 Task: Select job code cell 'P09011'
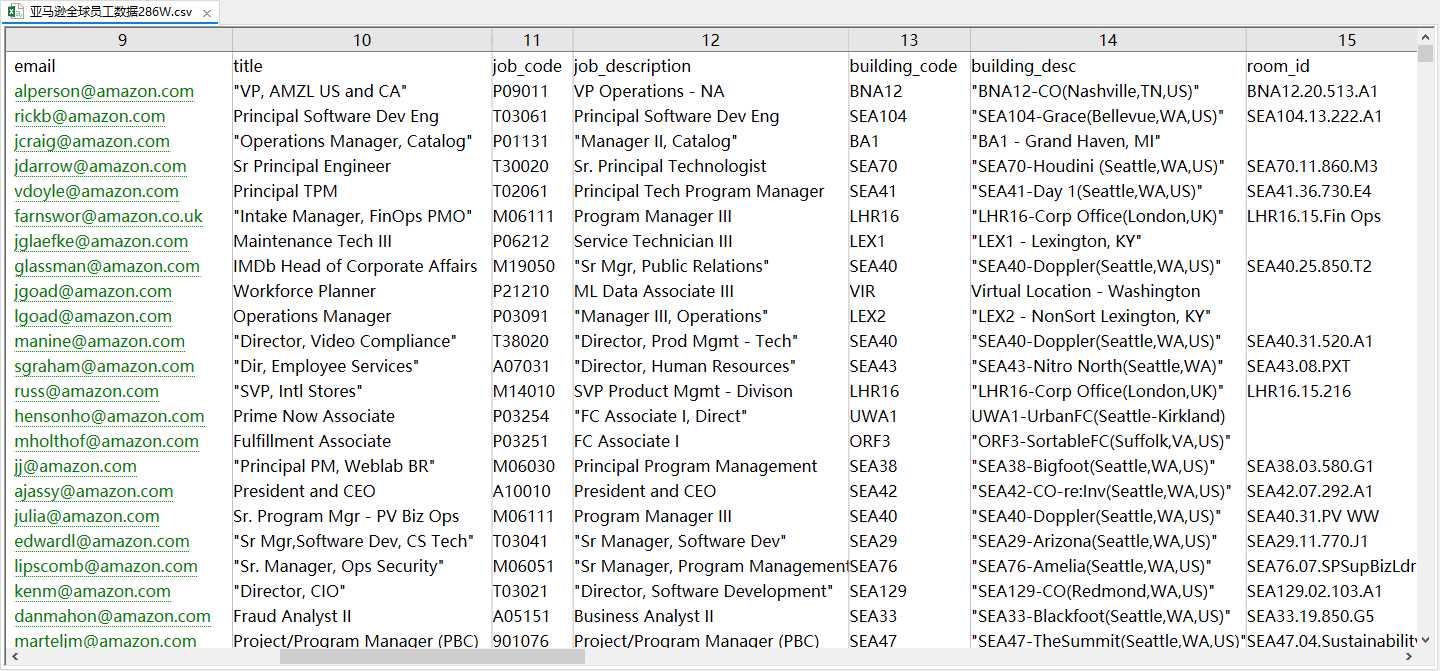point(532,91)
